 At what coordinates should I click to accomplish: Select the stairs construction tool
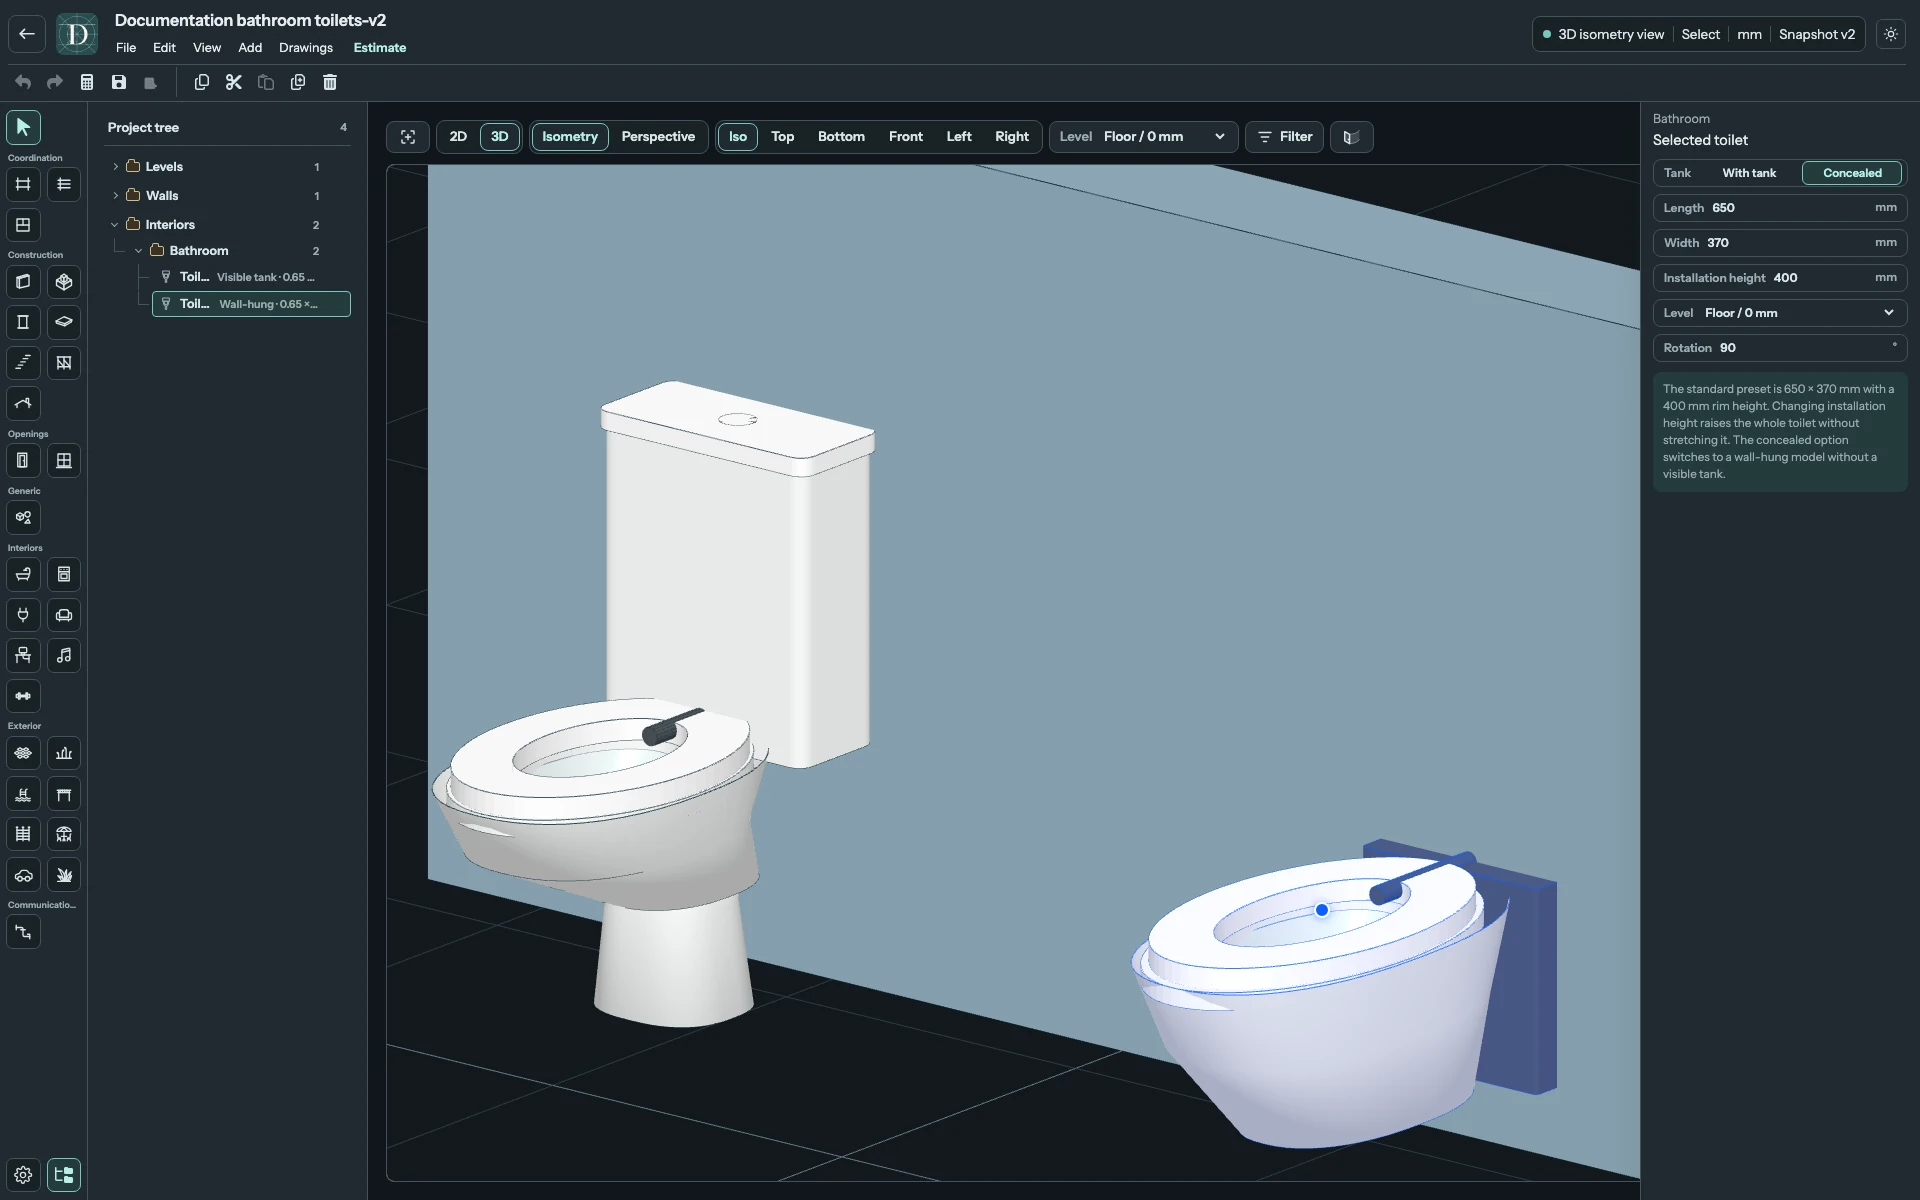point(23,363)
